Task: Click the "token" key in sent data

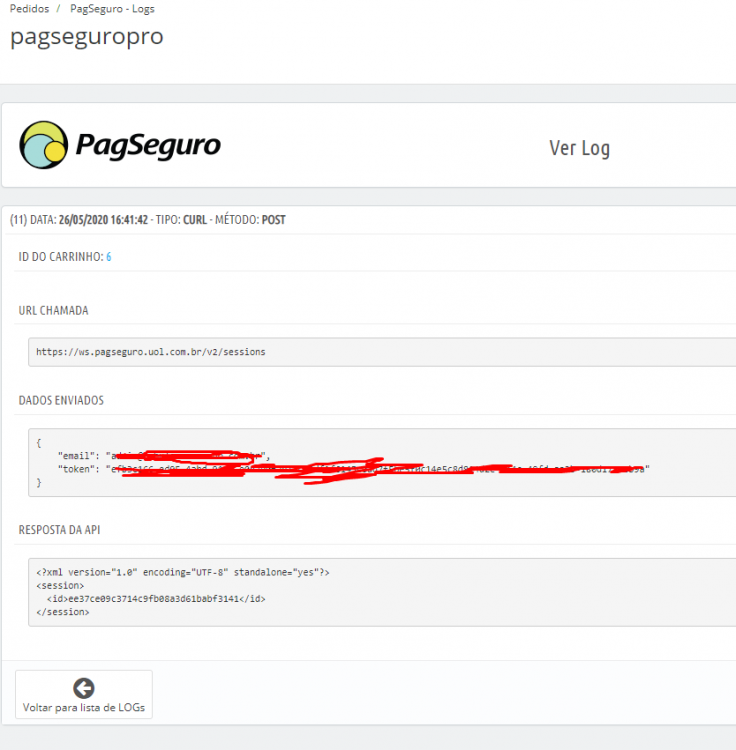Action: pyautogui.click(x=76, y=469)
